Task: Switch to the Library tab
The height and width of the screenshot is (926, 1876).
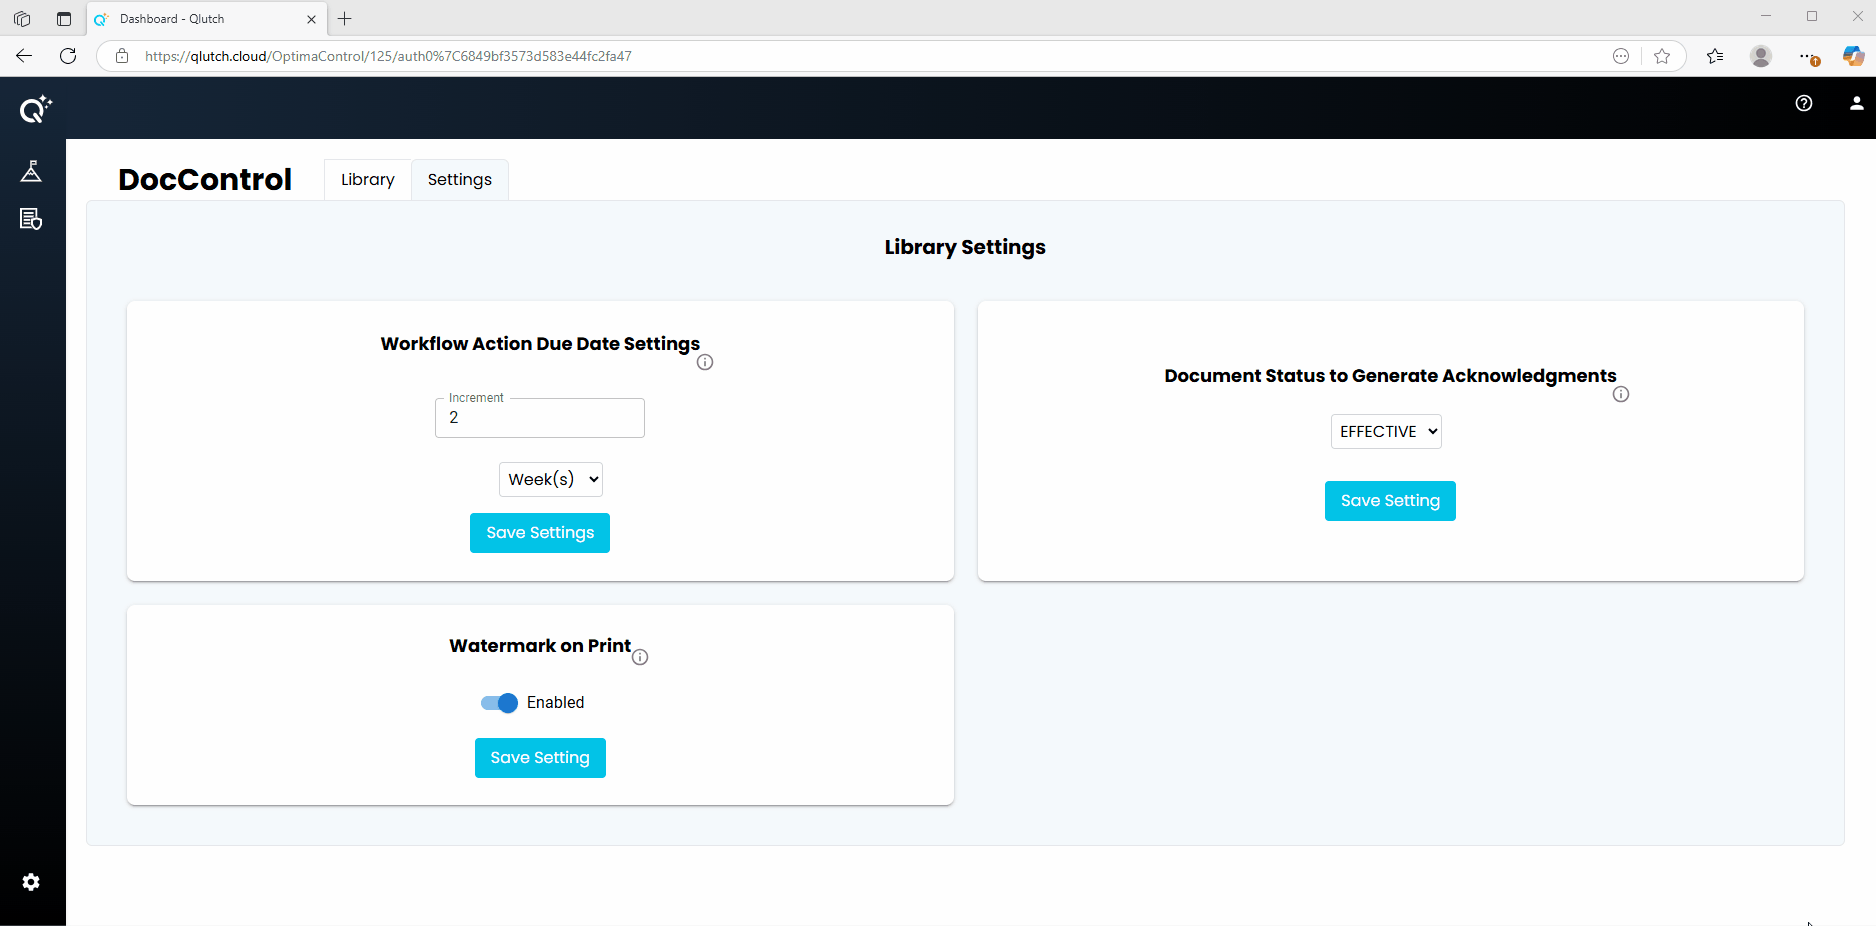Action: click(x=367, y=180)
